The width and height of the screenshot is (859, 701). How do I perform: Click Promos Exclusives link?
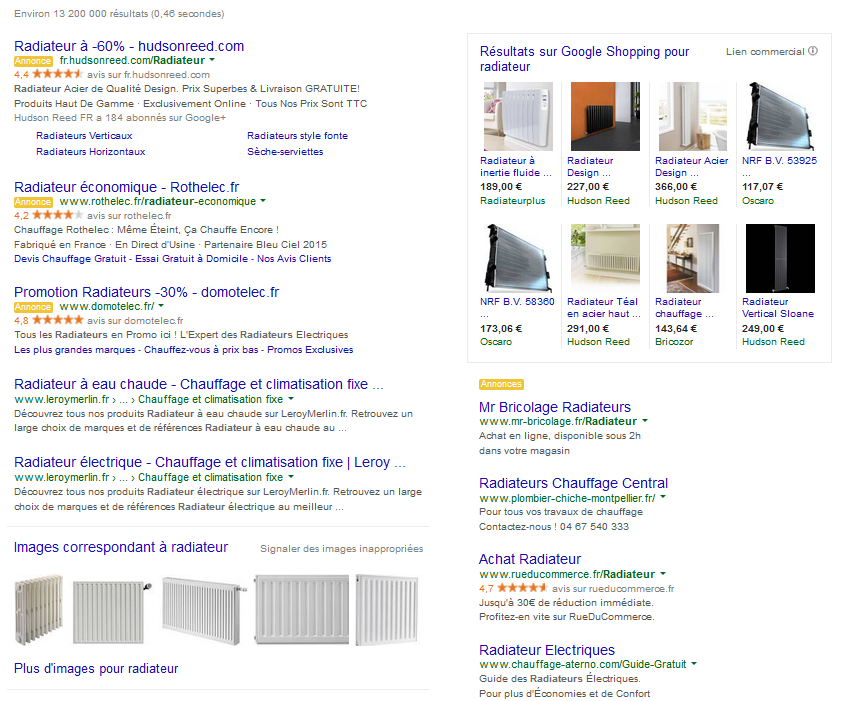(310, 349)
